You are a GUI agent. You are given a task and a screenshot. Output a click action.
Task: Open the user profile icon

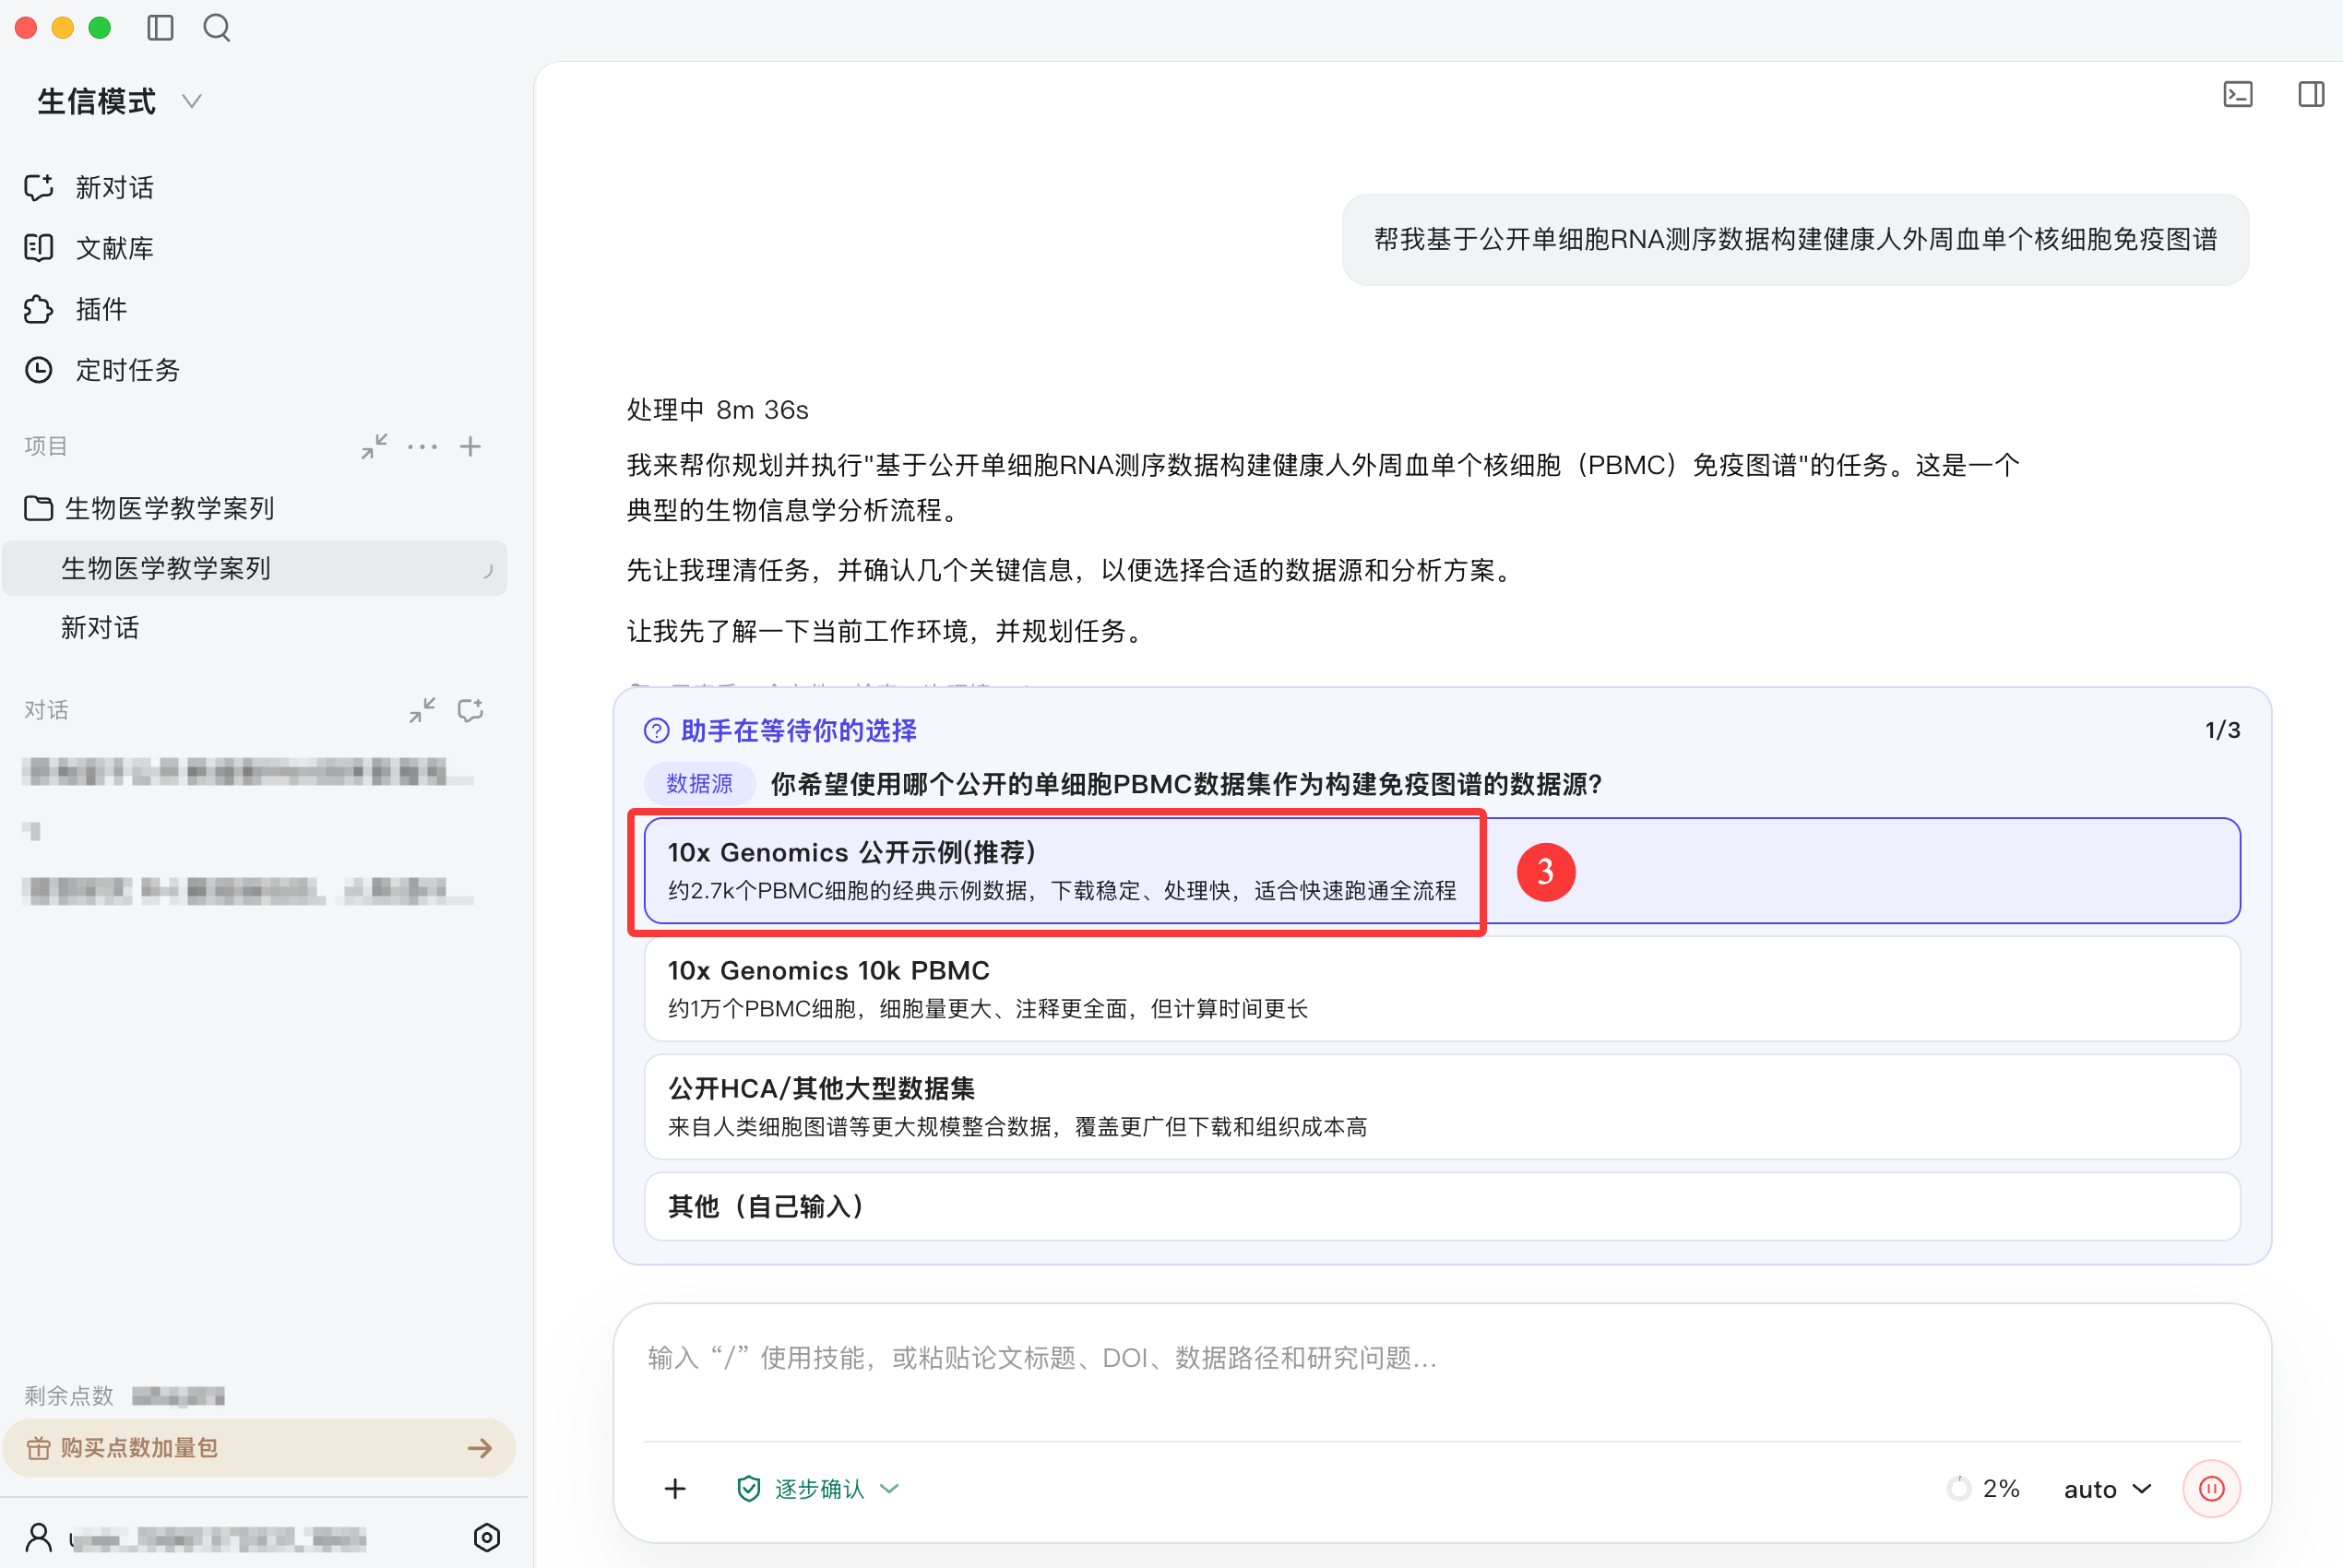pyautogui.click(x=39, y=1537)
